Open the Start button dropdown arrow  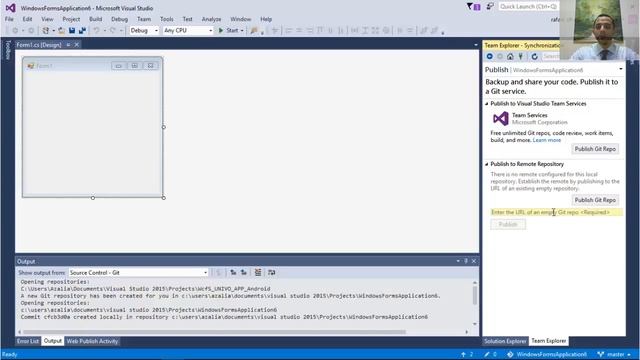coord(242,31)
